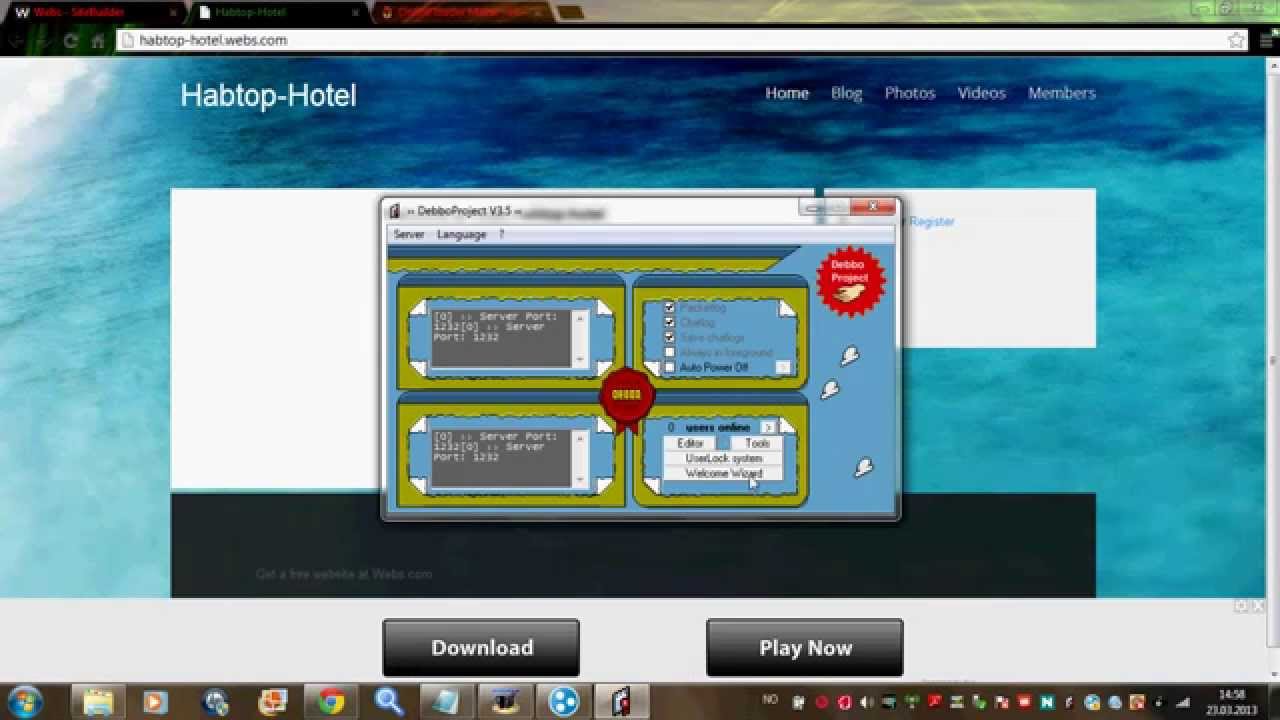Click the red Debbo Project badge

[x=850, y=281]
